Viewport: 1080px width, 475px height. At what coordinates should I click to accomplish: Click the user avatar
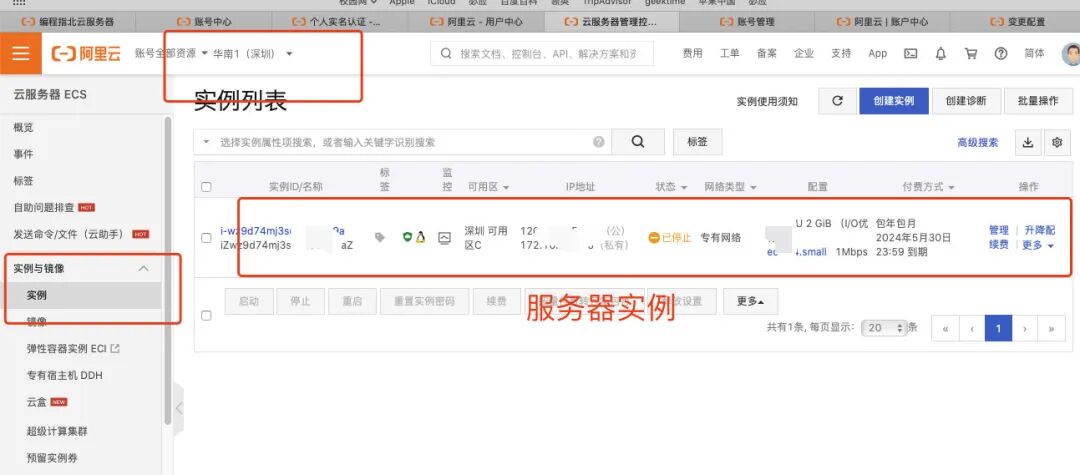1071,54
